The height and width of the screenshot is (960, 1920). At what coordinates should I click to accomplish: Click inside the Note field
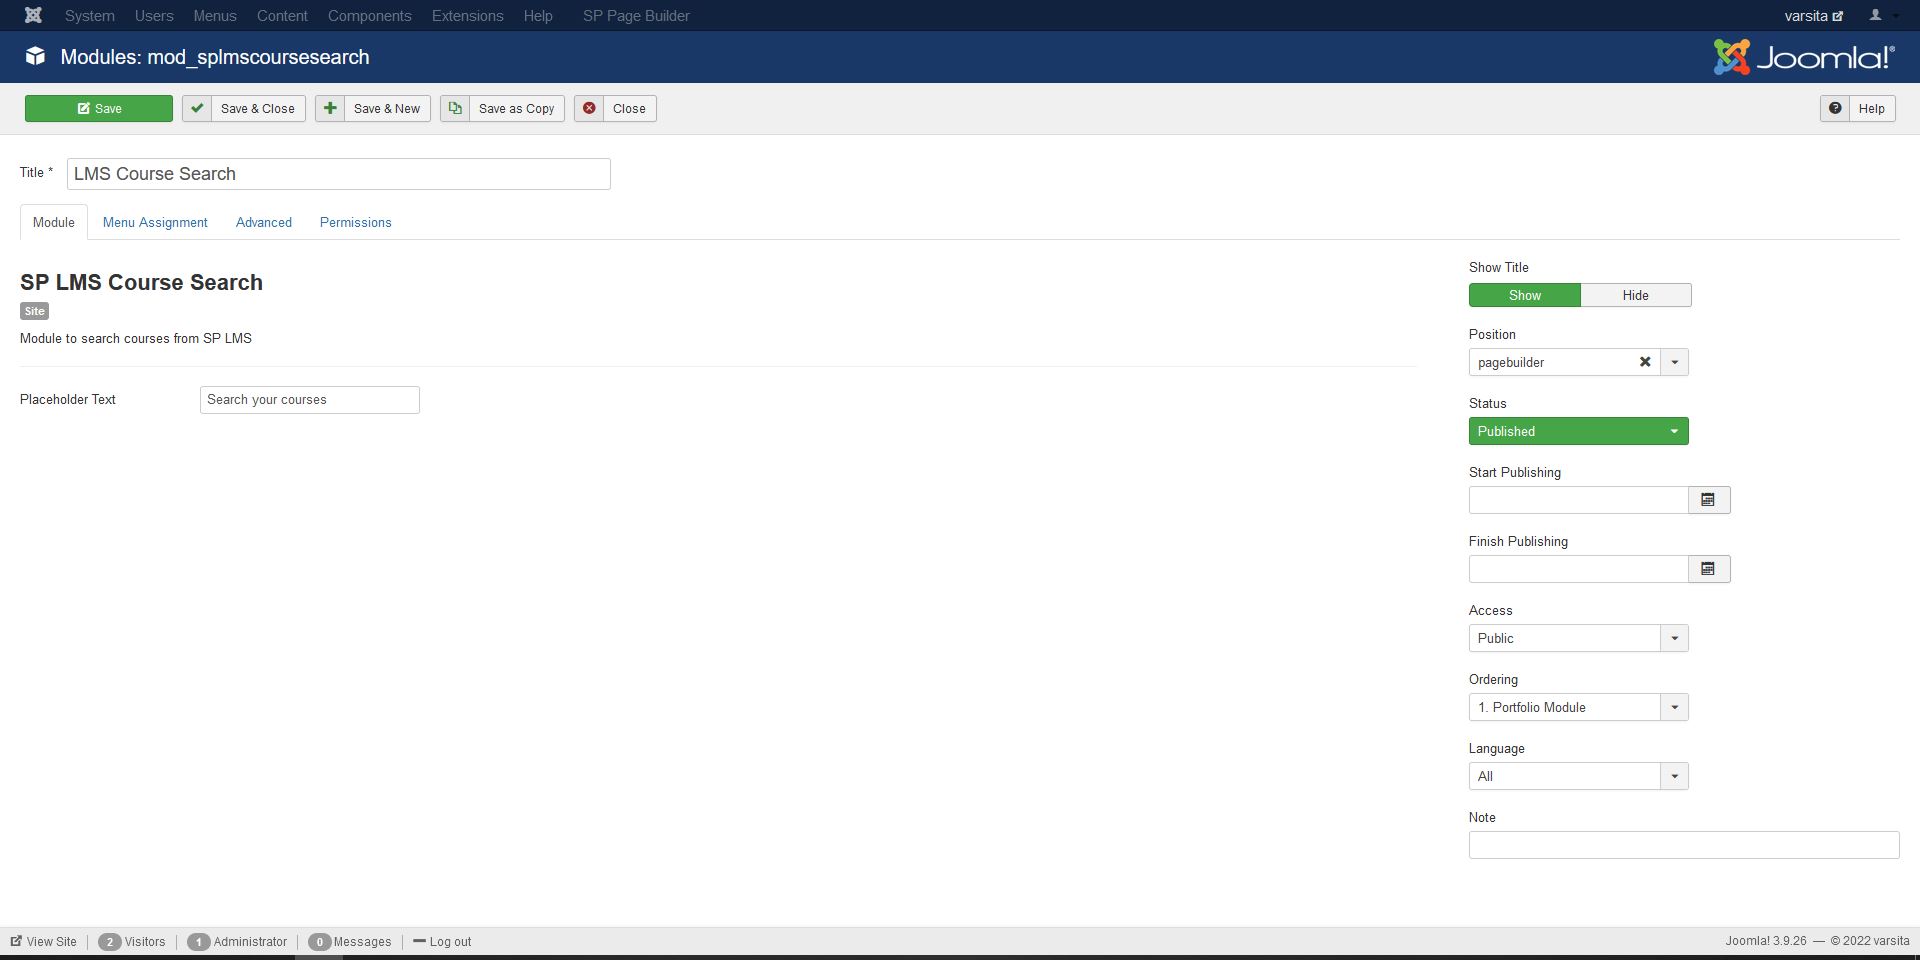click(x=1683, y=844)
